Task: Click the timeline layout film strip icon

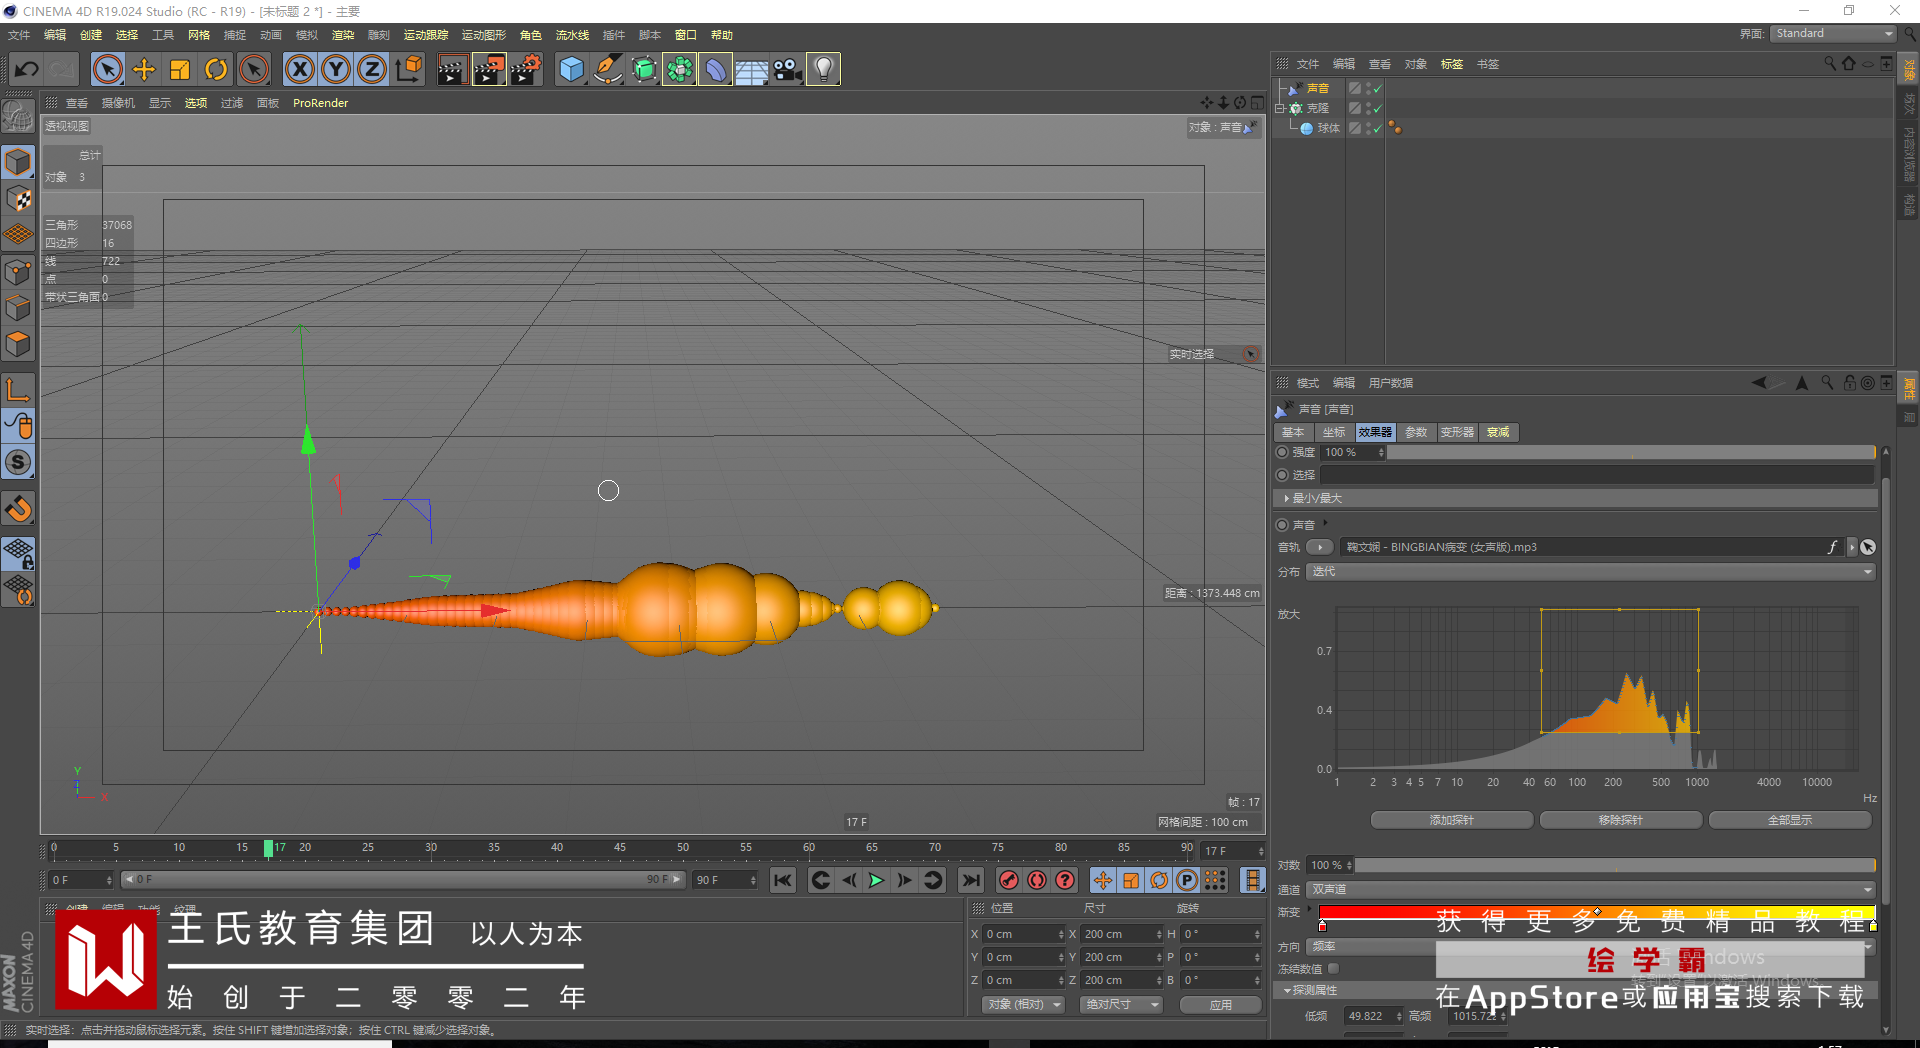Action: 1252,880
